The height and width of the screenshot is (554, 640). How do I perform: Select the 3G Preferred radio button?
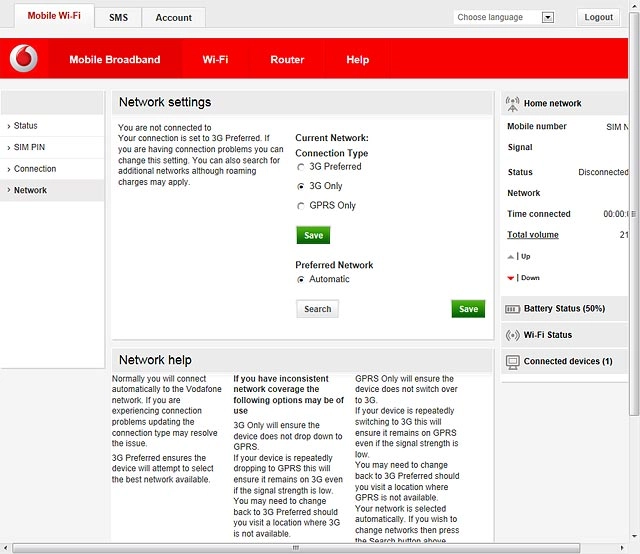[301, 167]
